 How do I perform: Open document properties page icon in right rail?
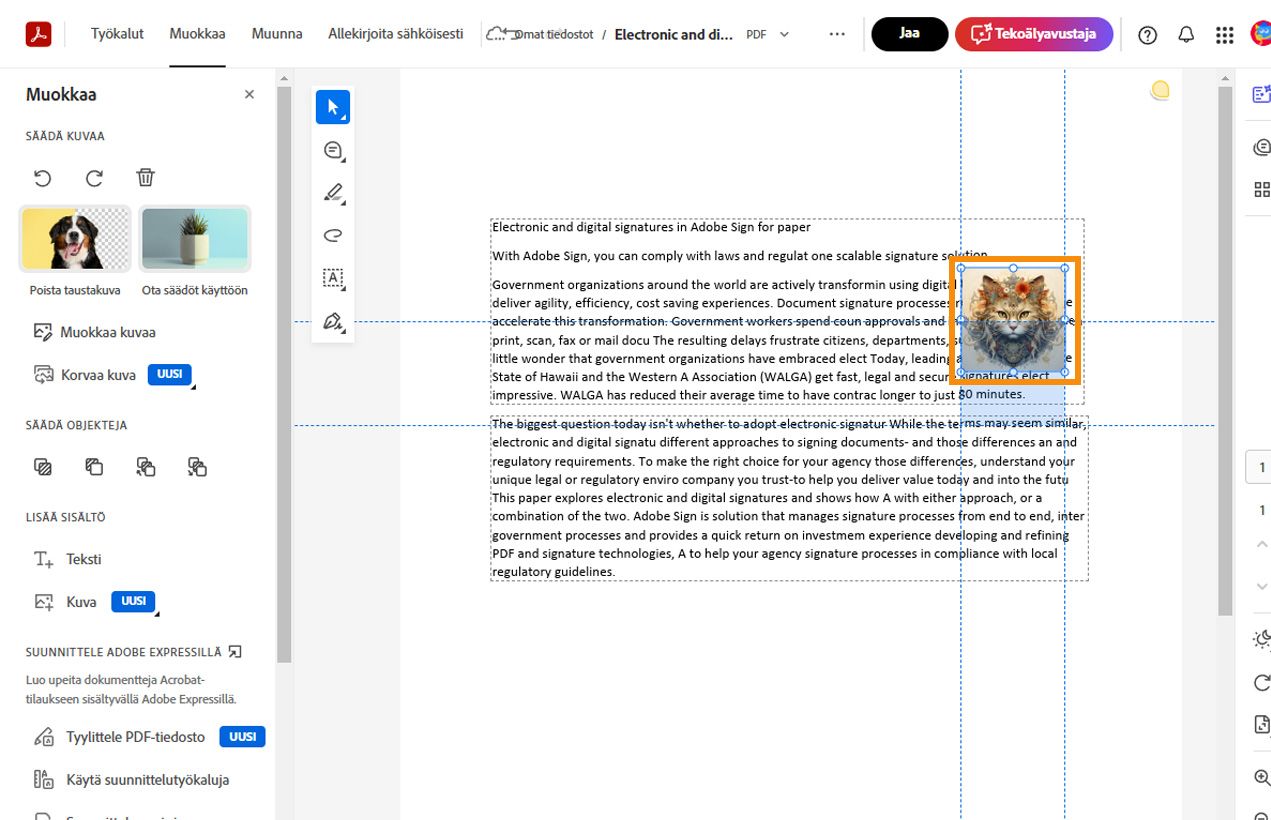point(1261,725)
